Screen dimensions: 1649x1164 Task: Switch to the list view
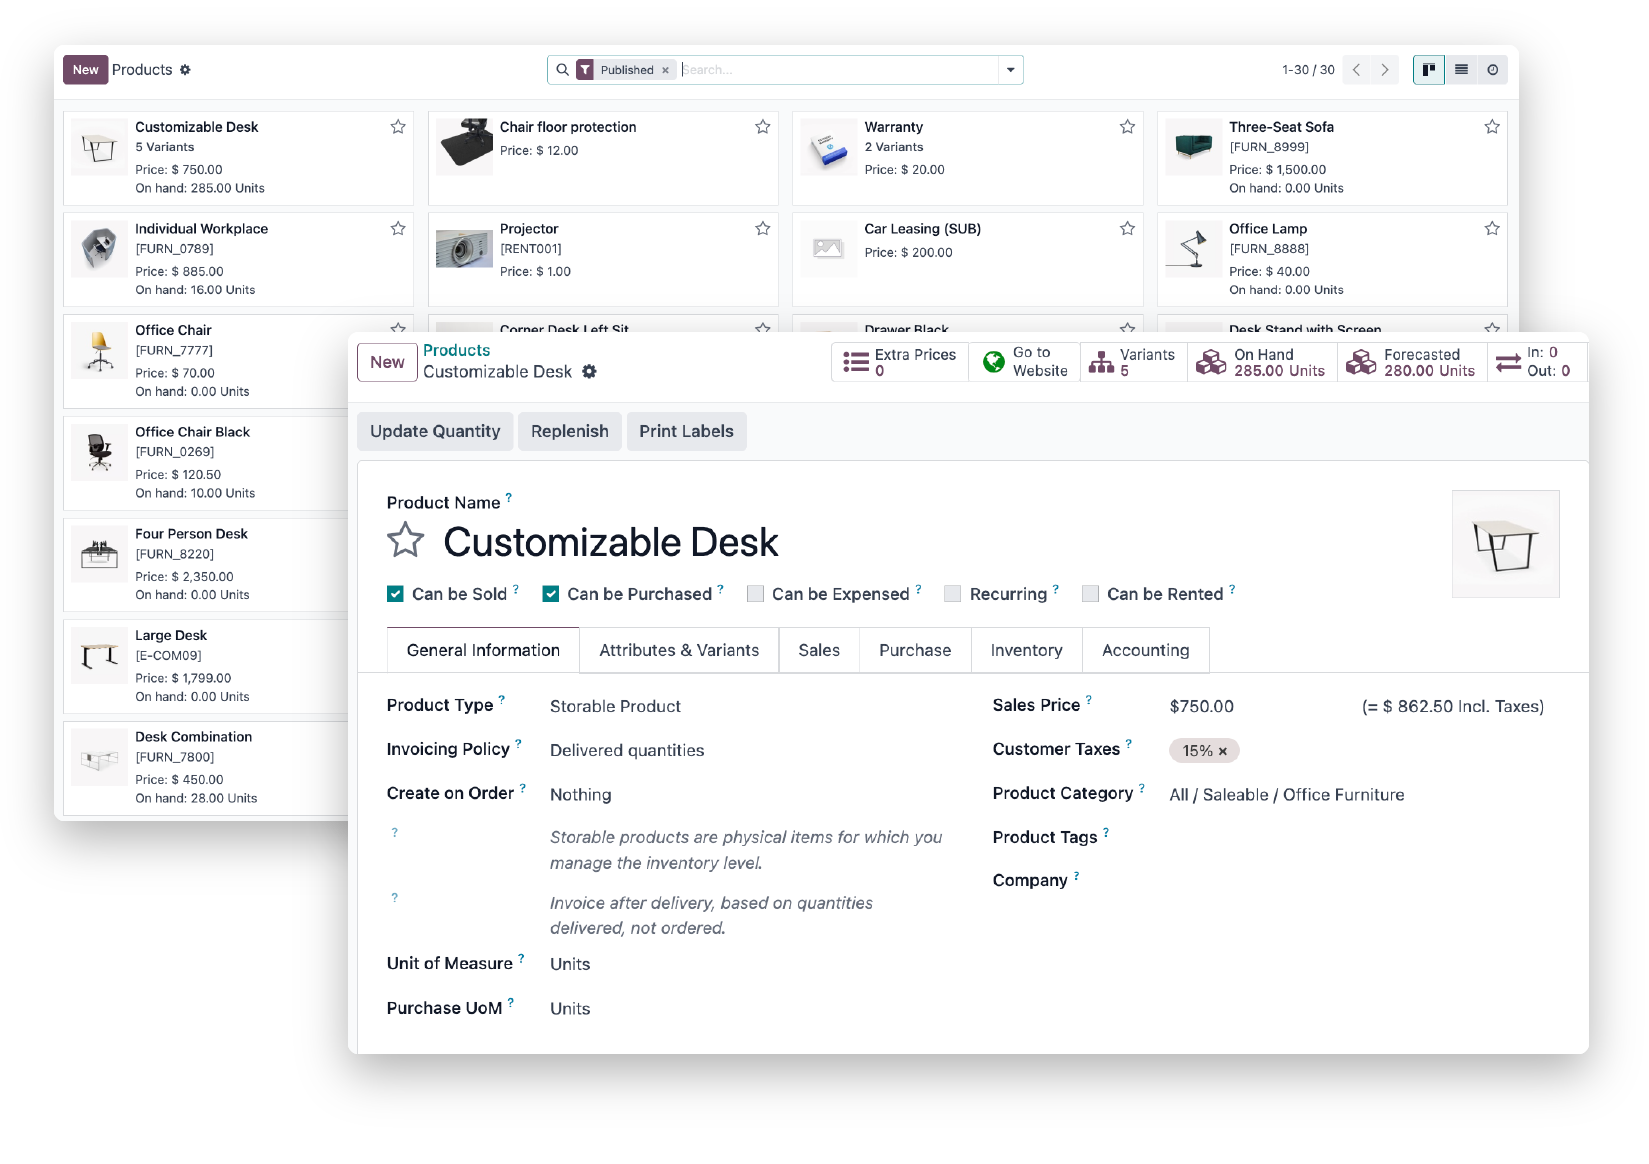(1460, 70)
